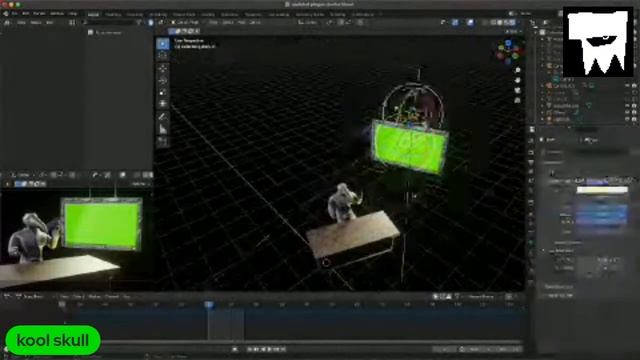Switch to the Animation workspace tab
Image resolution: width=640 pixels, height=360 pixels.
pos(230,14)
